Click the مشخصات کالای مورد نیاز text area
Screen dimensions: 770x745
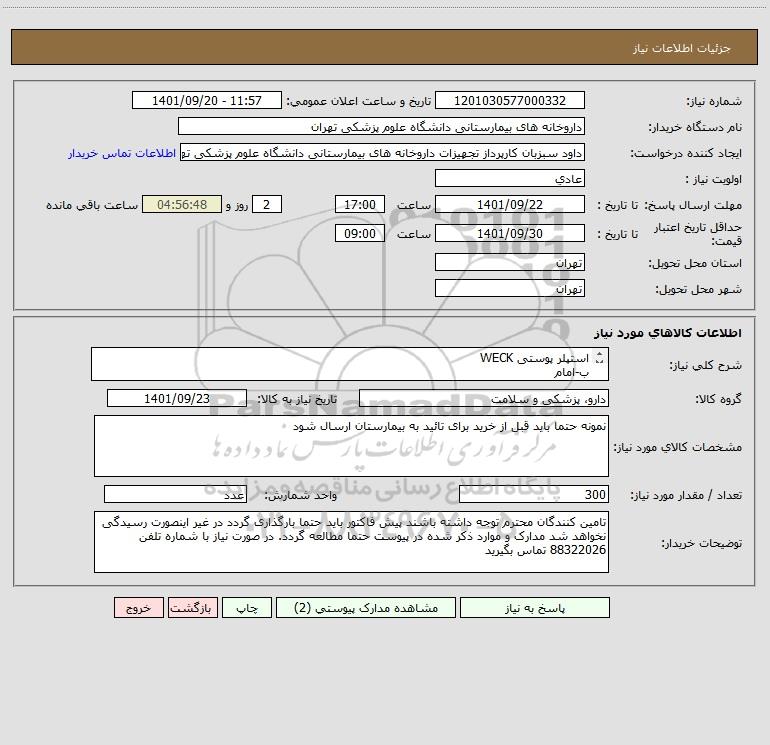(351, 446)
